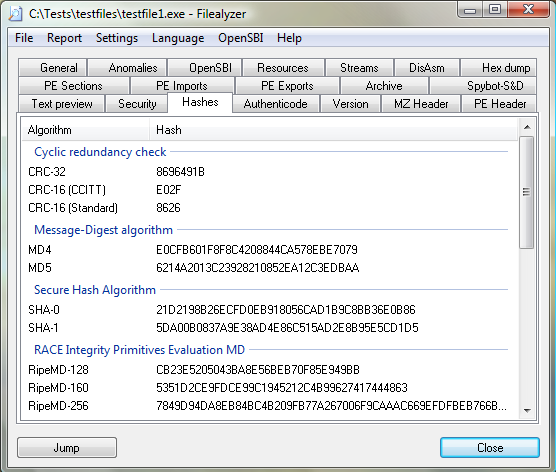The image size is (556, 472).
Task: Click the vertical scrollbar thumb
Action: [x=527, y=193]
